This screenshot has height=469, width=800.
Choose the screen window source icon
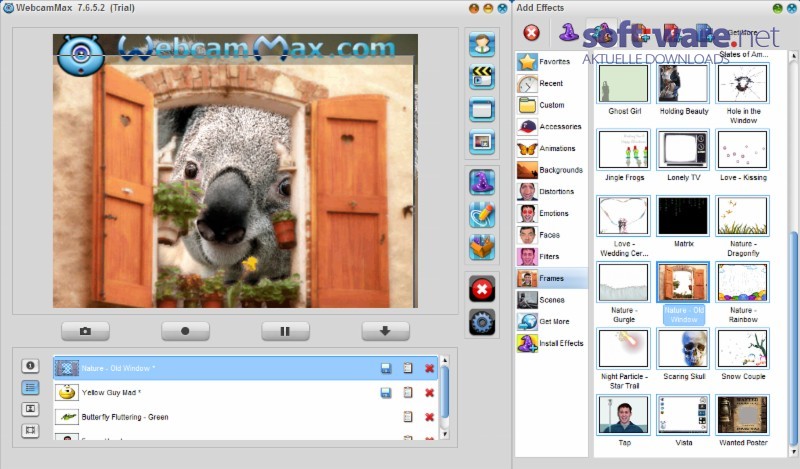[x=482, y=109]
